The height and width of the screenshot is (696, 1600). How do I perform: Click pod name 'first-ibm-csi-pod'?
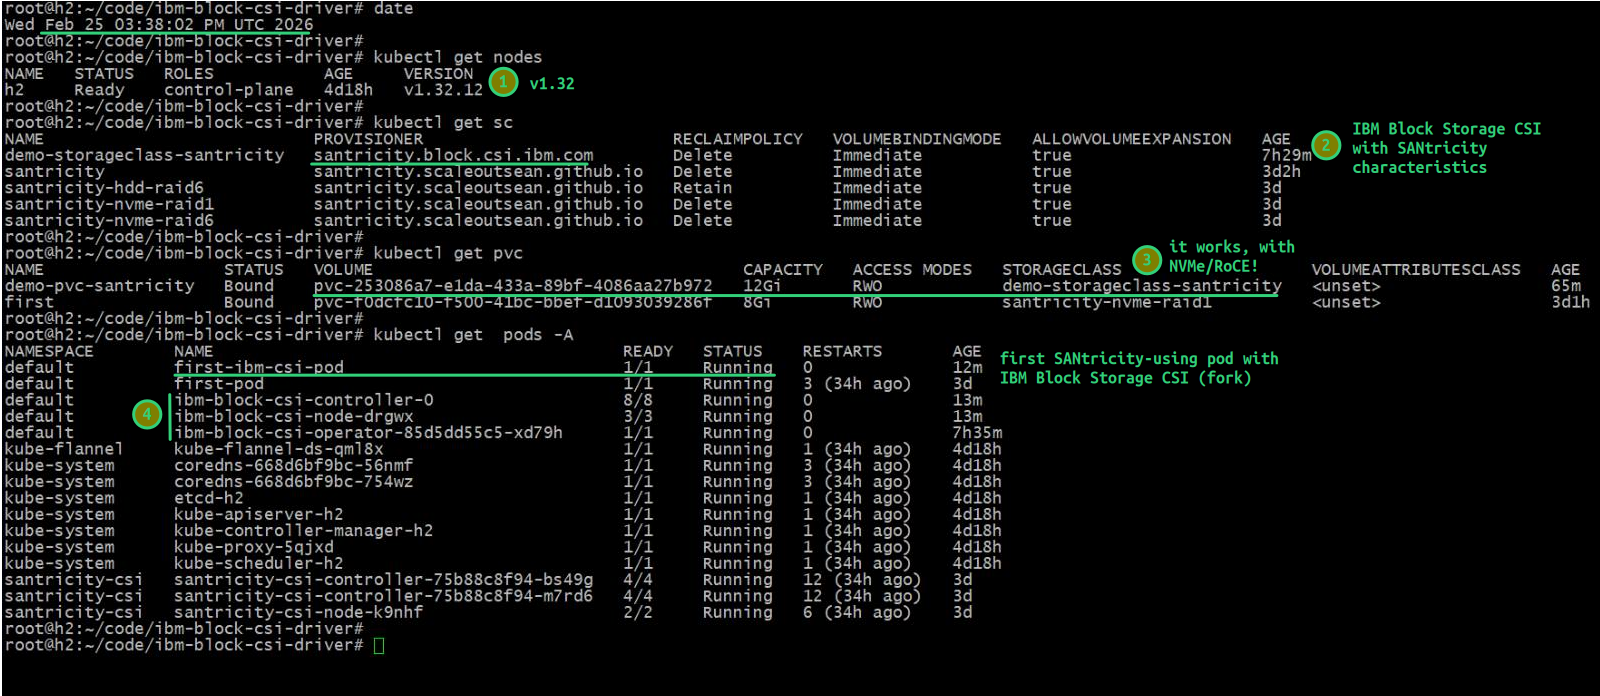point(259,367)
